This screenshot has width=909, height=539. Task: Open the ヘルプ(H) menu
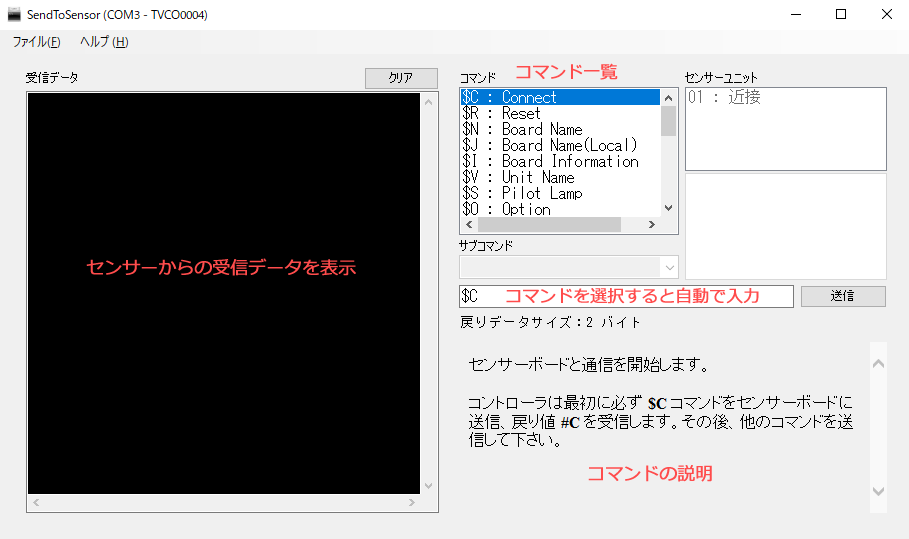point(104,42)
